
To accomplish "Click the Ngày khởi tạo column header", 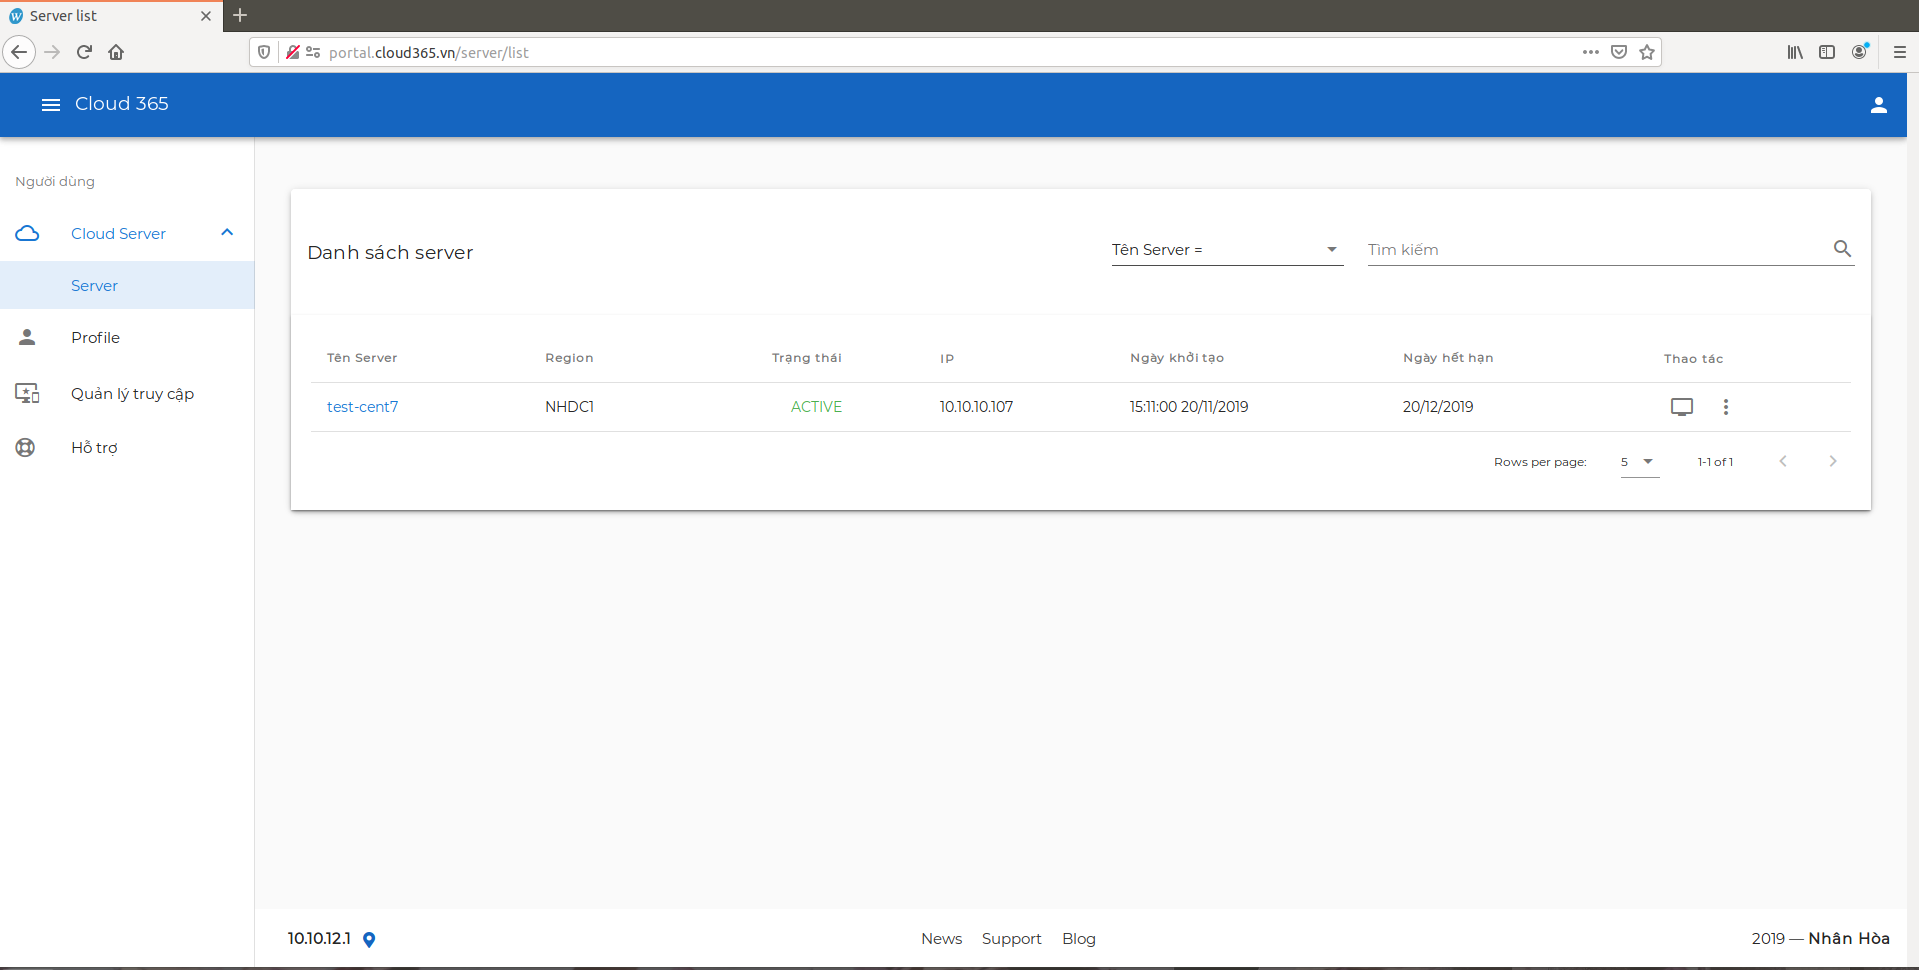I will pos(1177,358).
